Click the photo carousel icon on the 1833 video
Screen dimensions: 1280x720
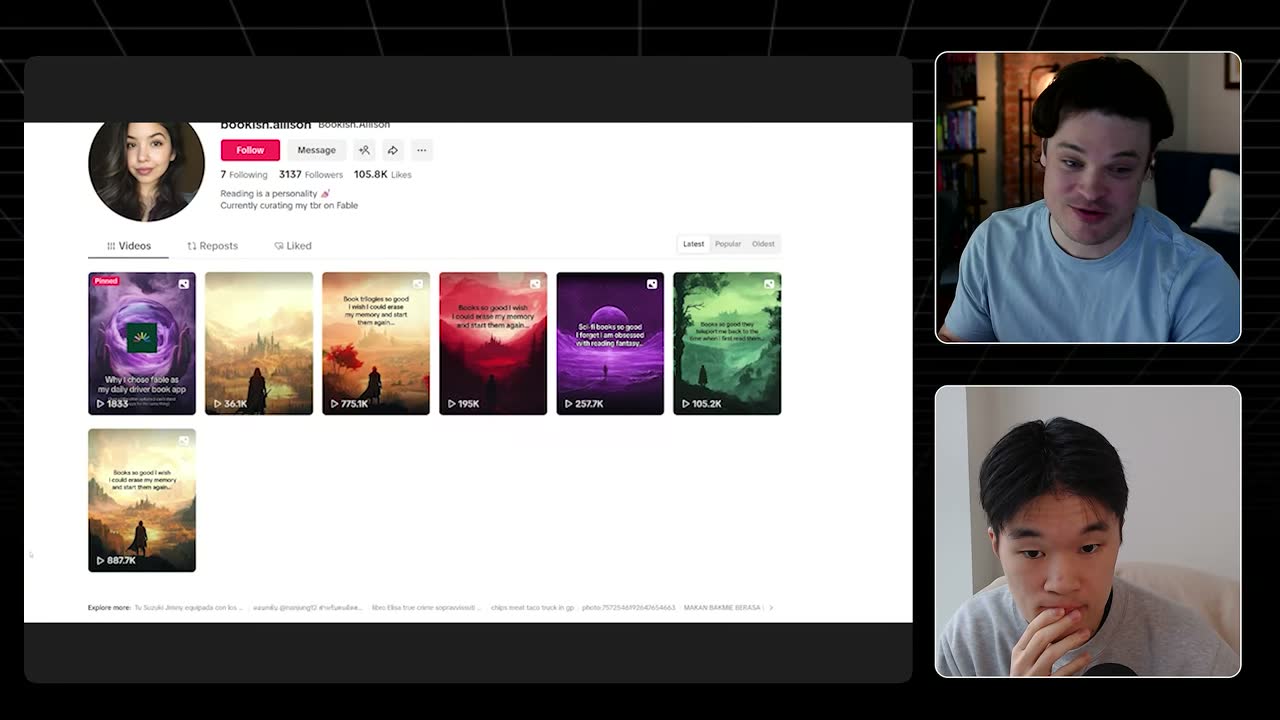(184, 284)
